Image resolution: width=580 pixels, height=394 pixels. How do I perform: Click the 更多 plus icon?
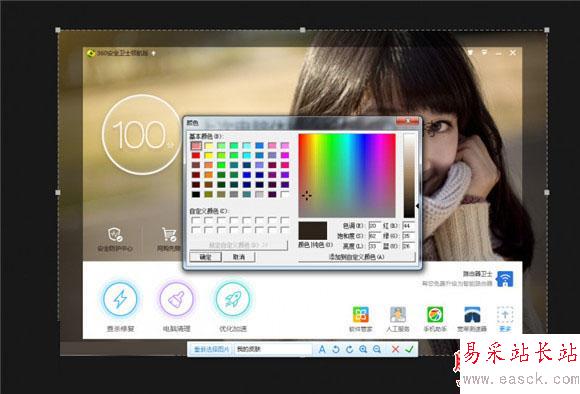point(505,315)
